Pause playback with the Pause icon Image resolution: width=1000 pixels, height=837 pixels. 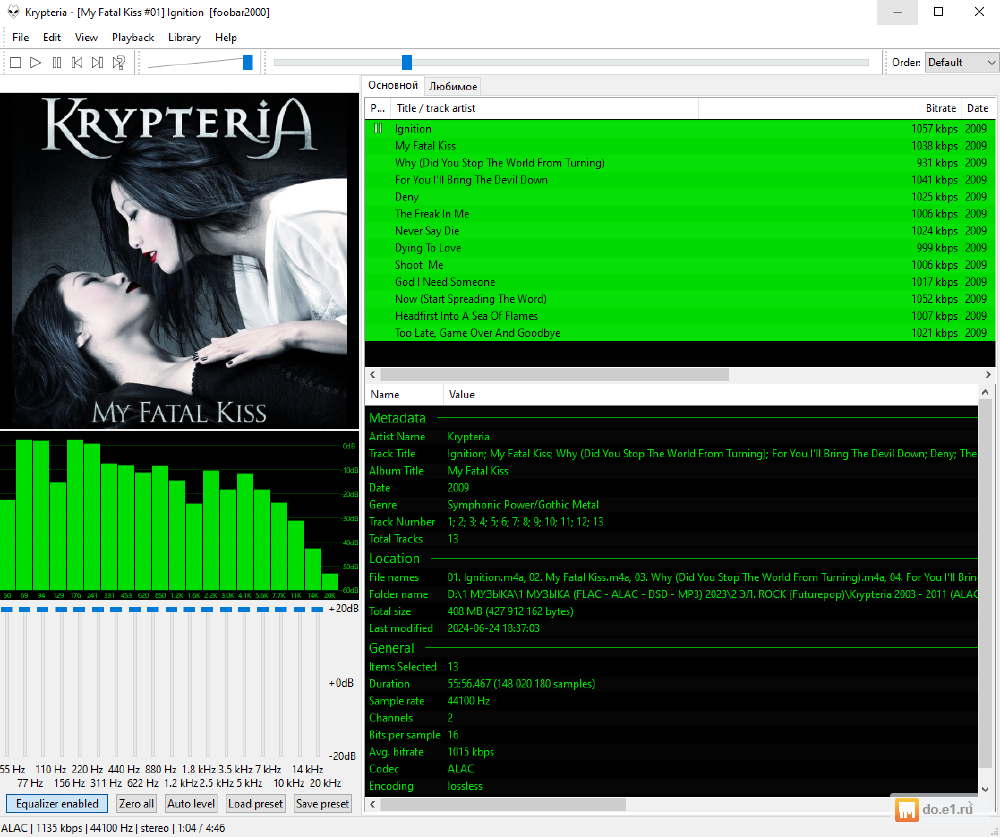coord(56,63)
